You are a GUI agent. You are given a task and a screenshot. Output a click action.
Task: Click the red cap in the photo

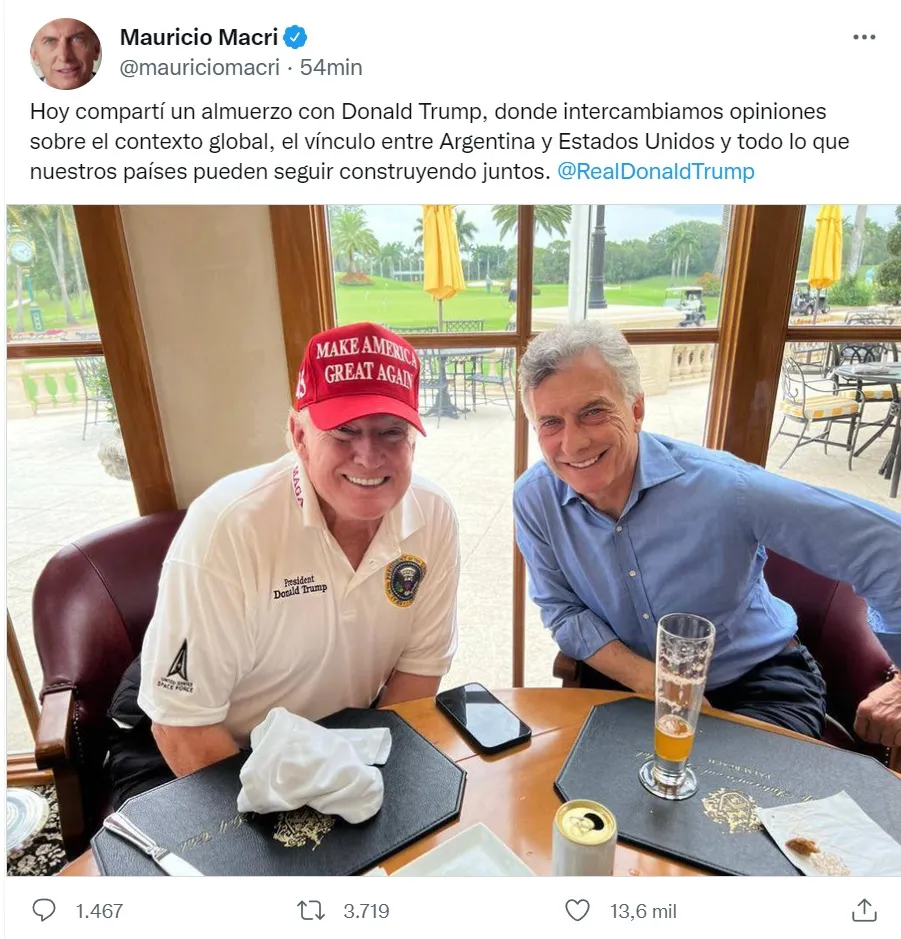click(359, 375)
